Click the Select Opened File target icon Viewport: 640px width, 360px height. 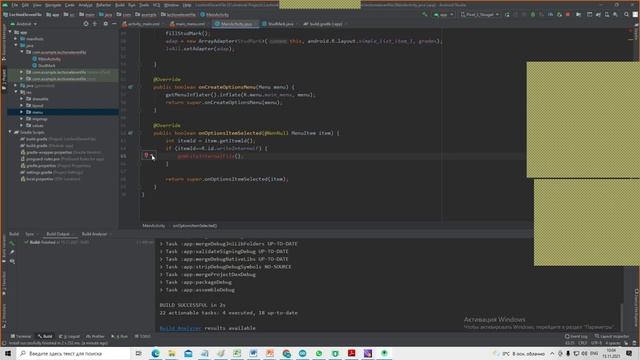[x=86, y=24]
